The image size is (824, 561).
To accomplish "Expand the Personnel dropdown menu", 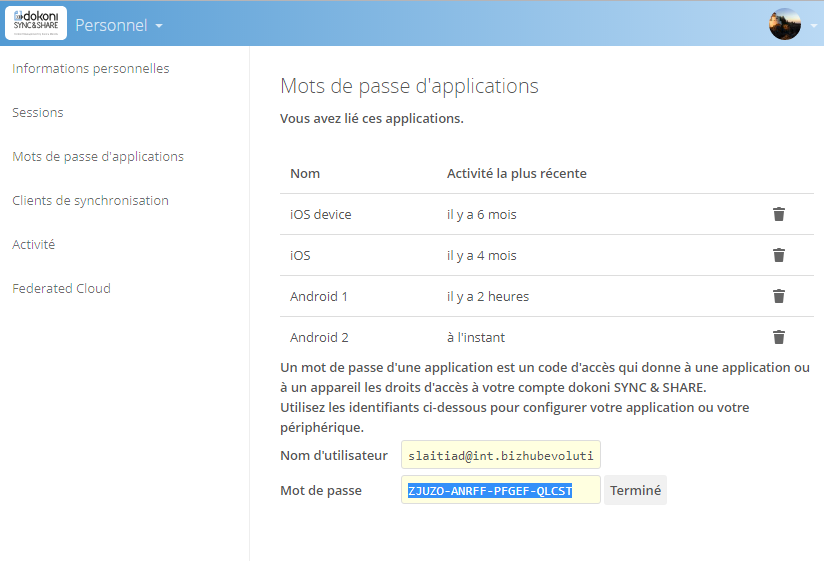I will click(x=119, y=25).
